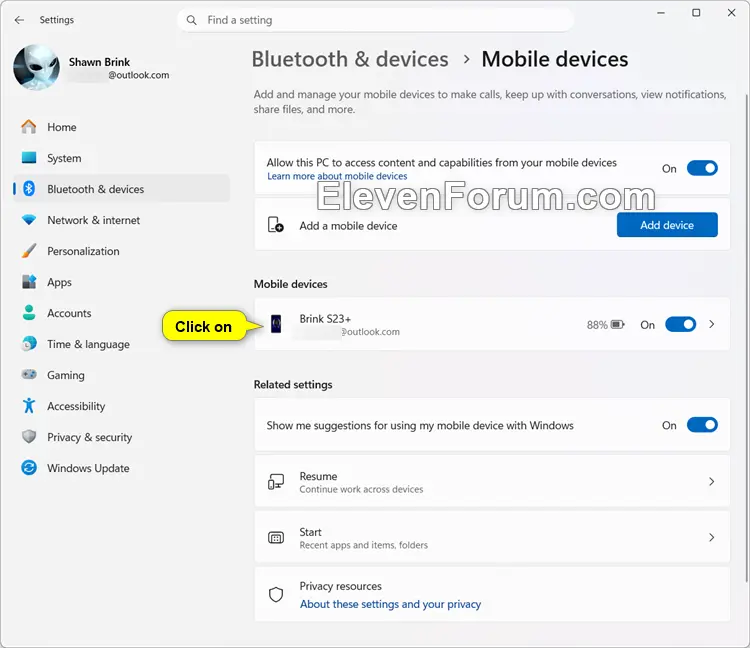Click Privacy resources title text

point(341,586)
